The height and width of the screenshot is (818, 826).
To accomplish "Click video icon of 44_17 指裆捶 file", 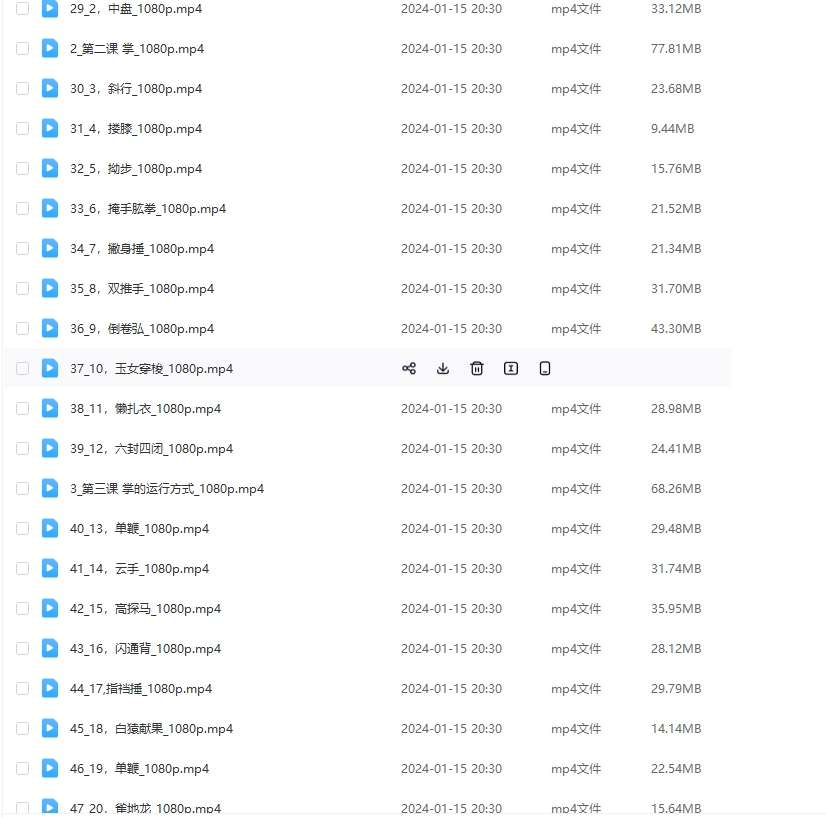I will pos(50,688).
